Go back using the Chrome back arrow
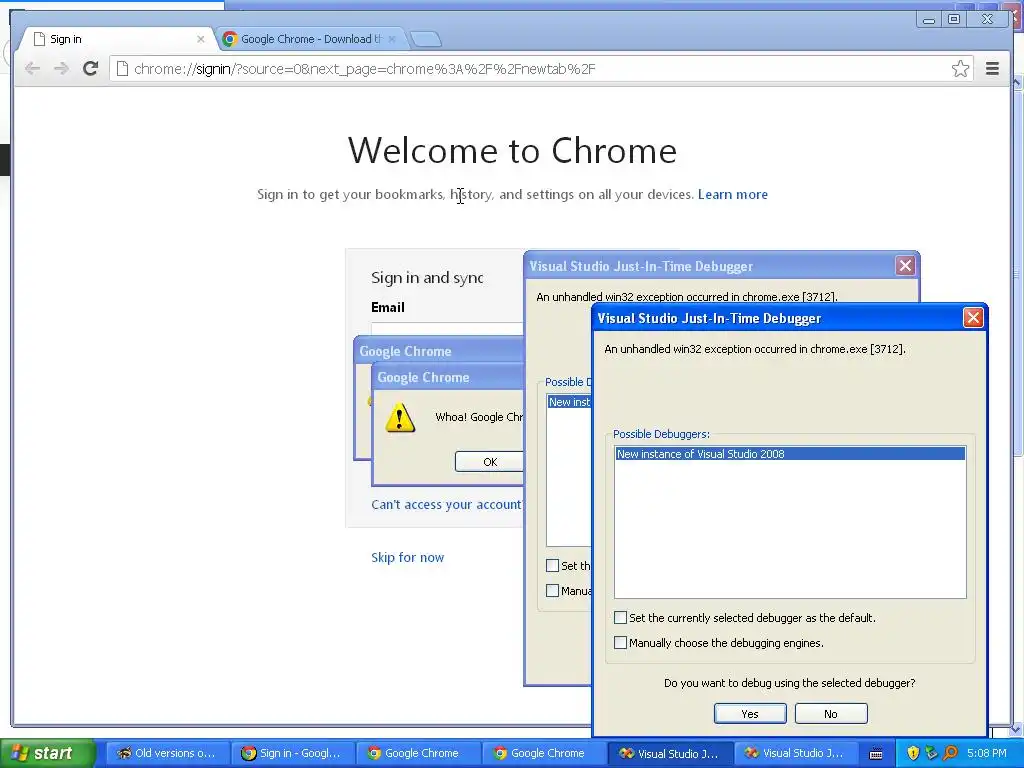1024x768 pixels. [32, 69]
